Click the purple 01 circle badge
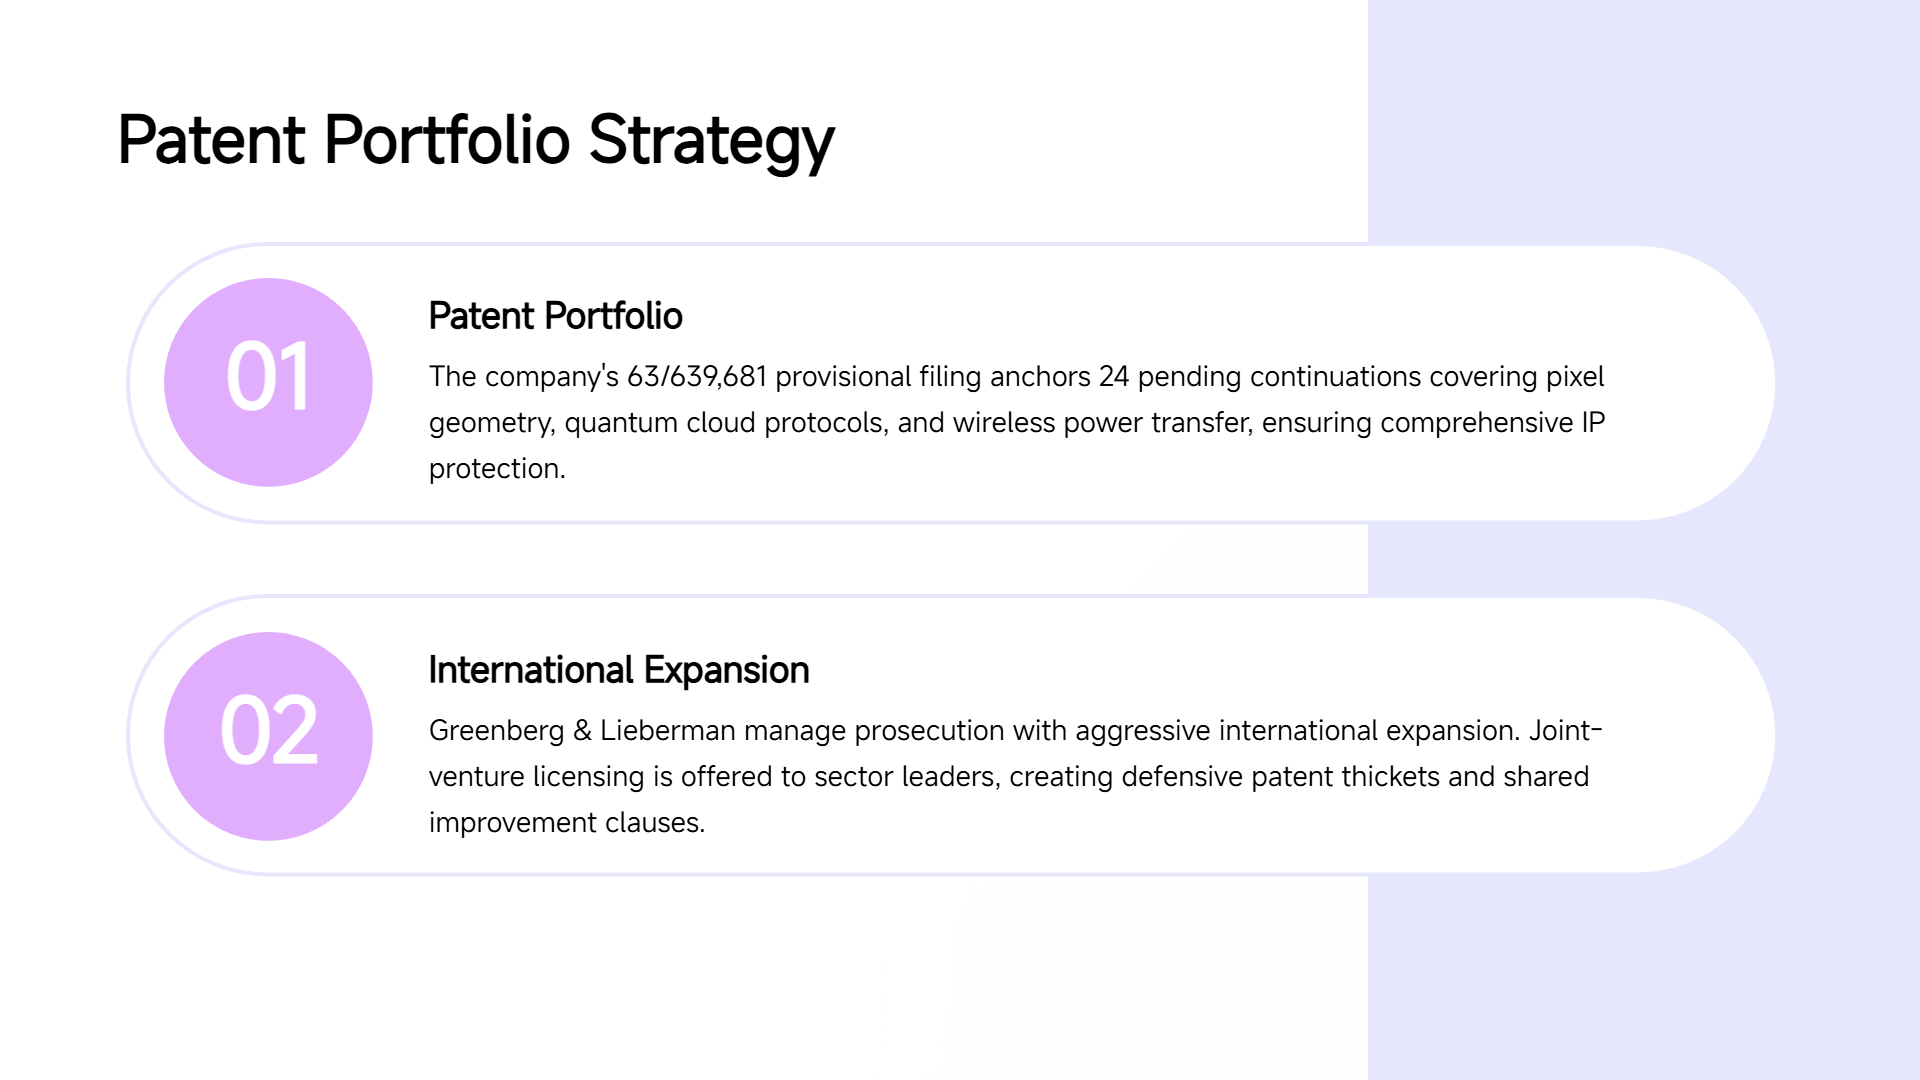 click(268, 382)
